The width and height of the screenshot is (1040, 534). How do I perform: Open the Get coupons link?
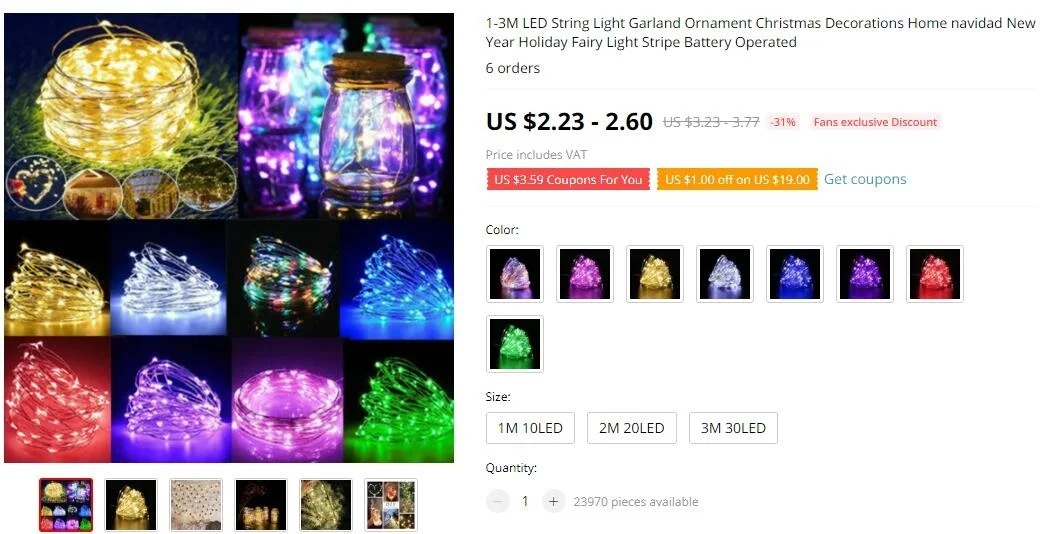point(865,179)
